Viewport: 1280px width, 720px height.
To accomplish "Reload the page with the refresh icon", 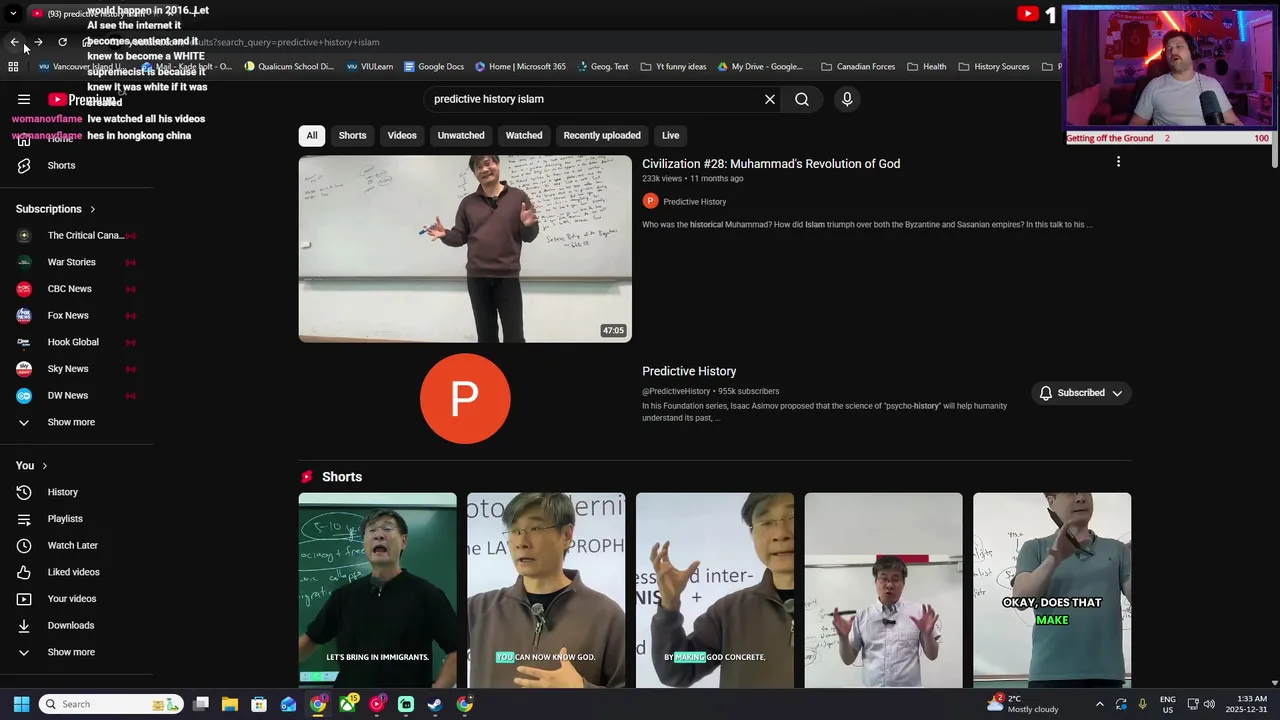I will click(62, 42).
